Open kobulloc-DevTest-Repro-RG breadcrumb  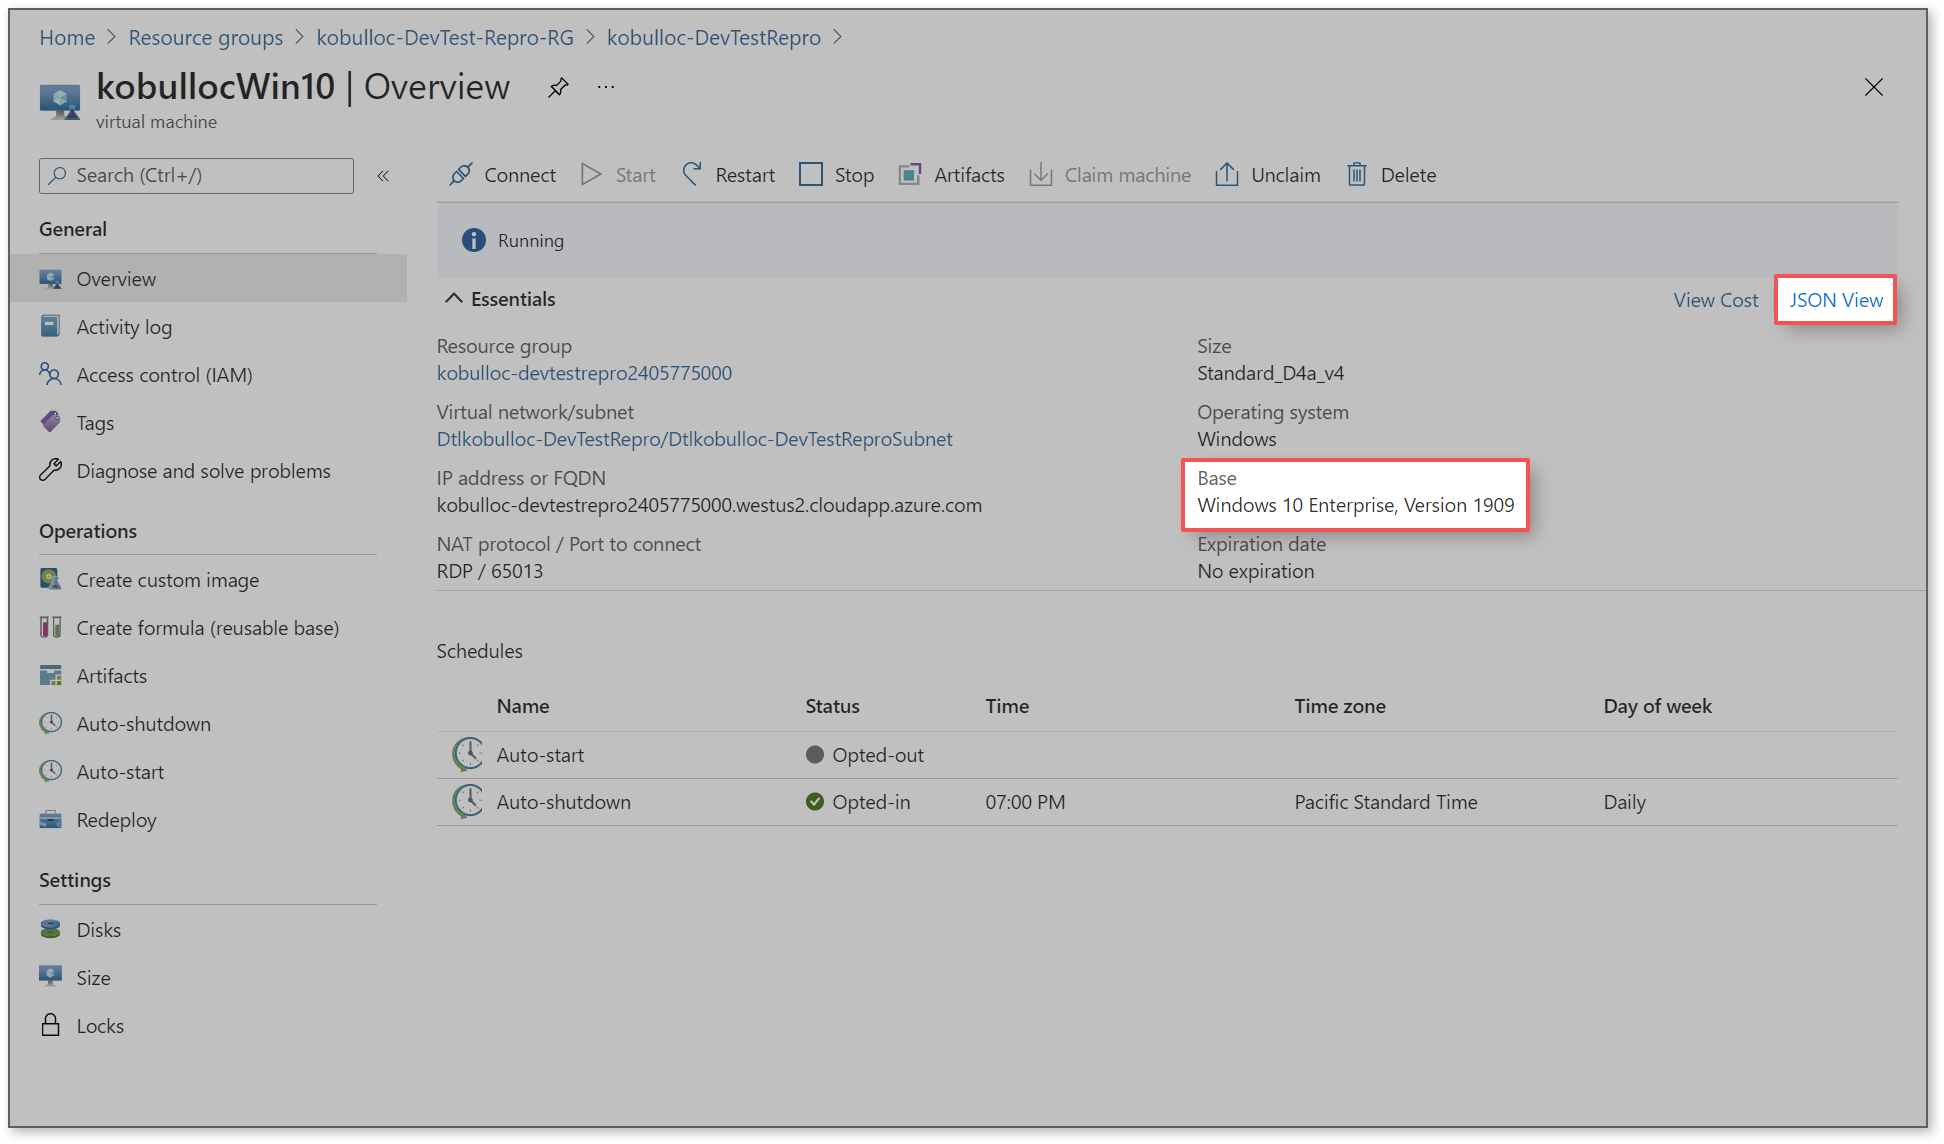click(x=445, y=38)
